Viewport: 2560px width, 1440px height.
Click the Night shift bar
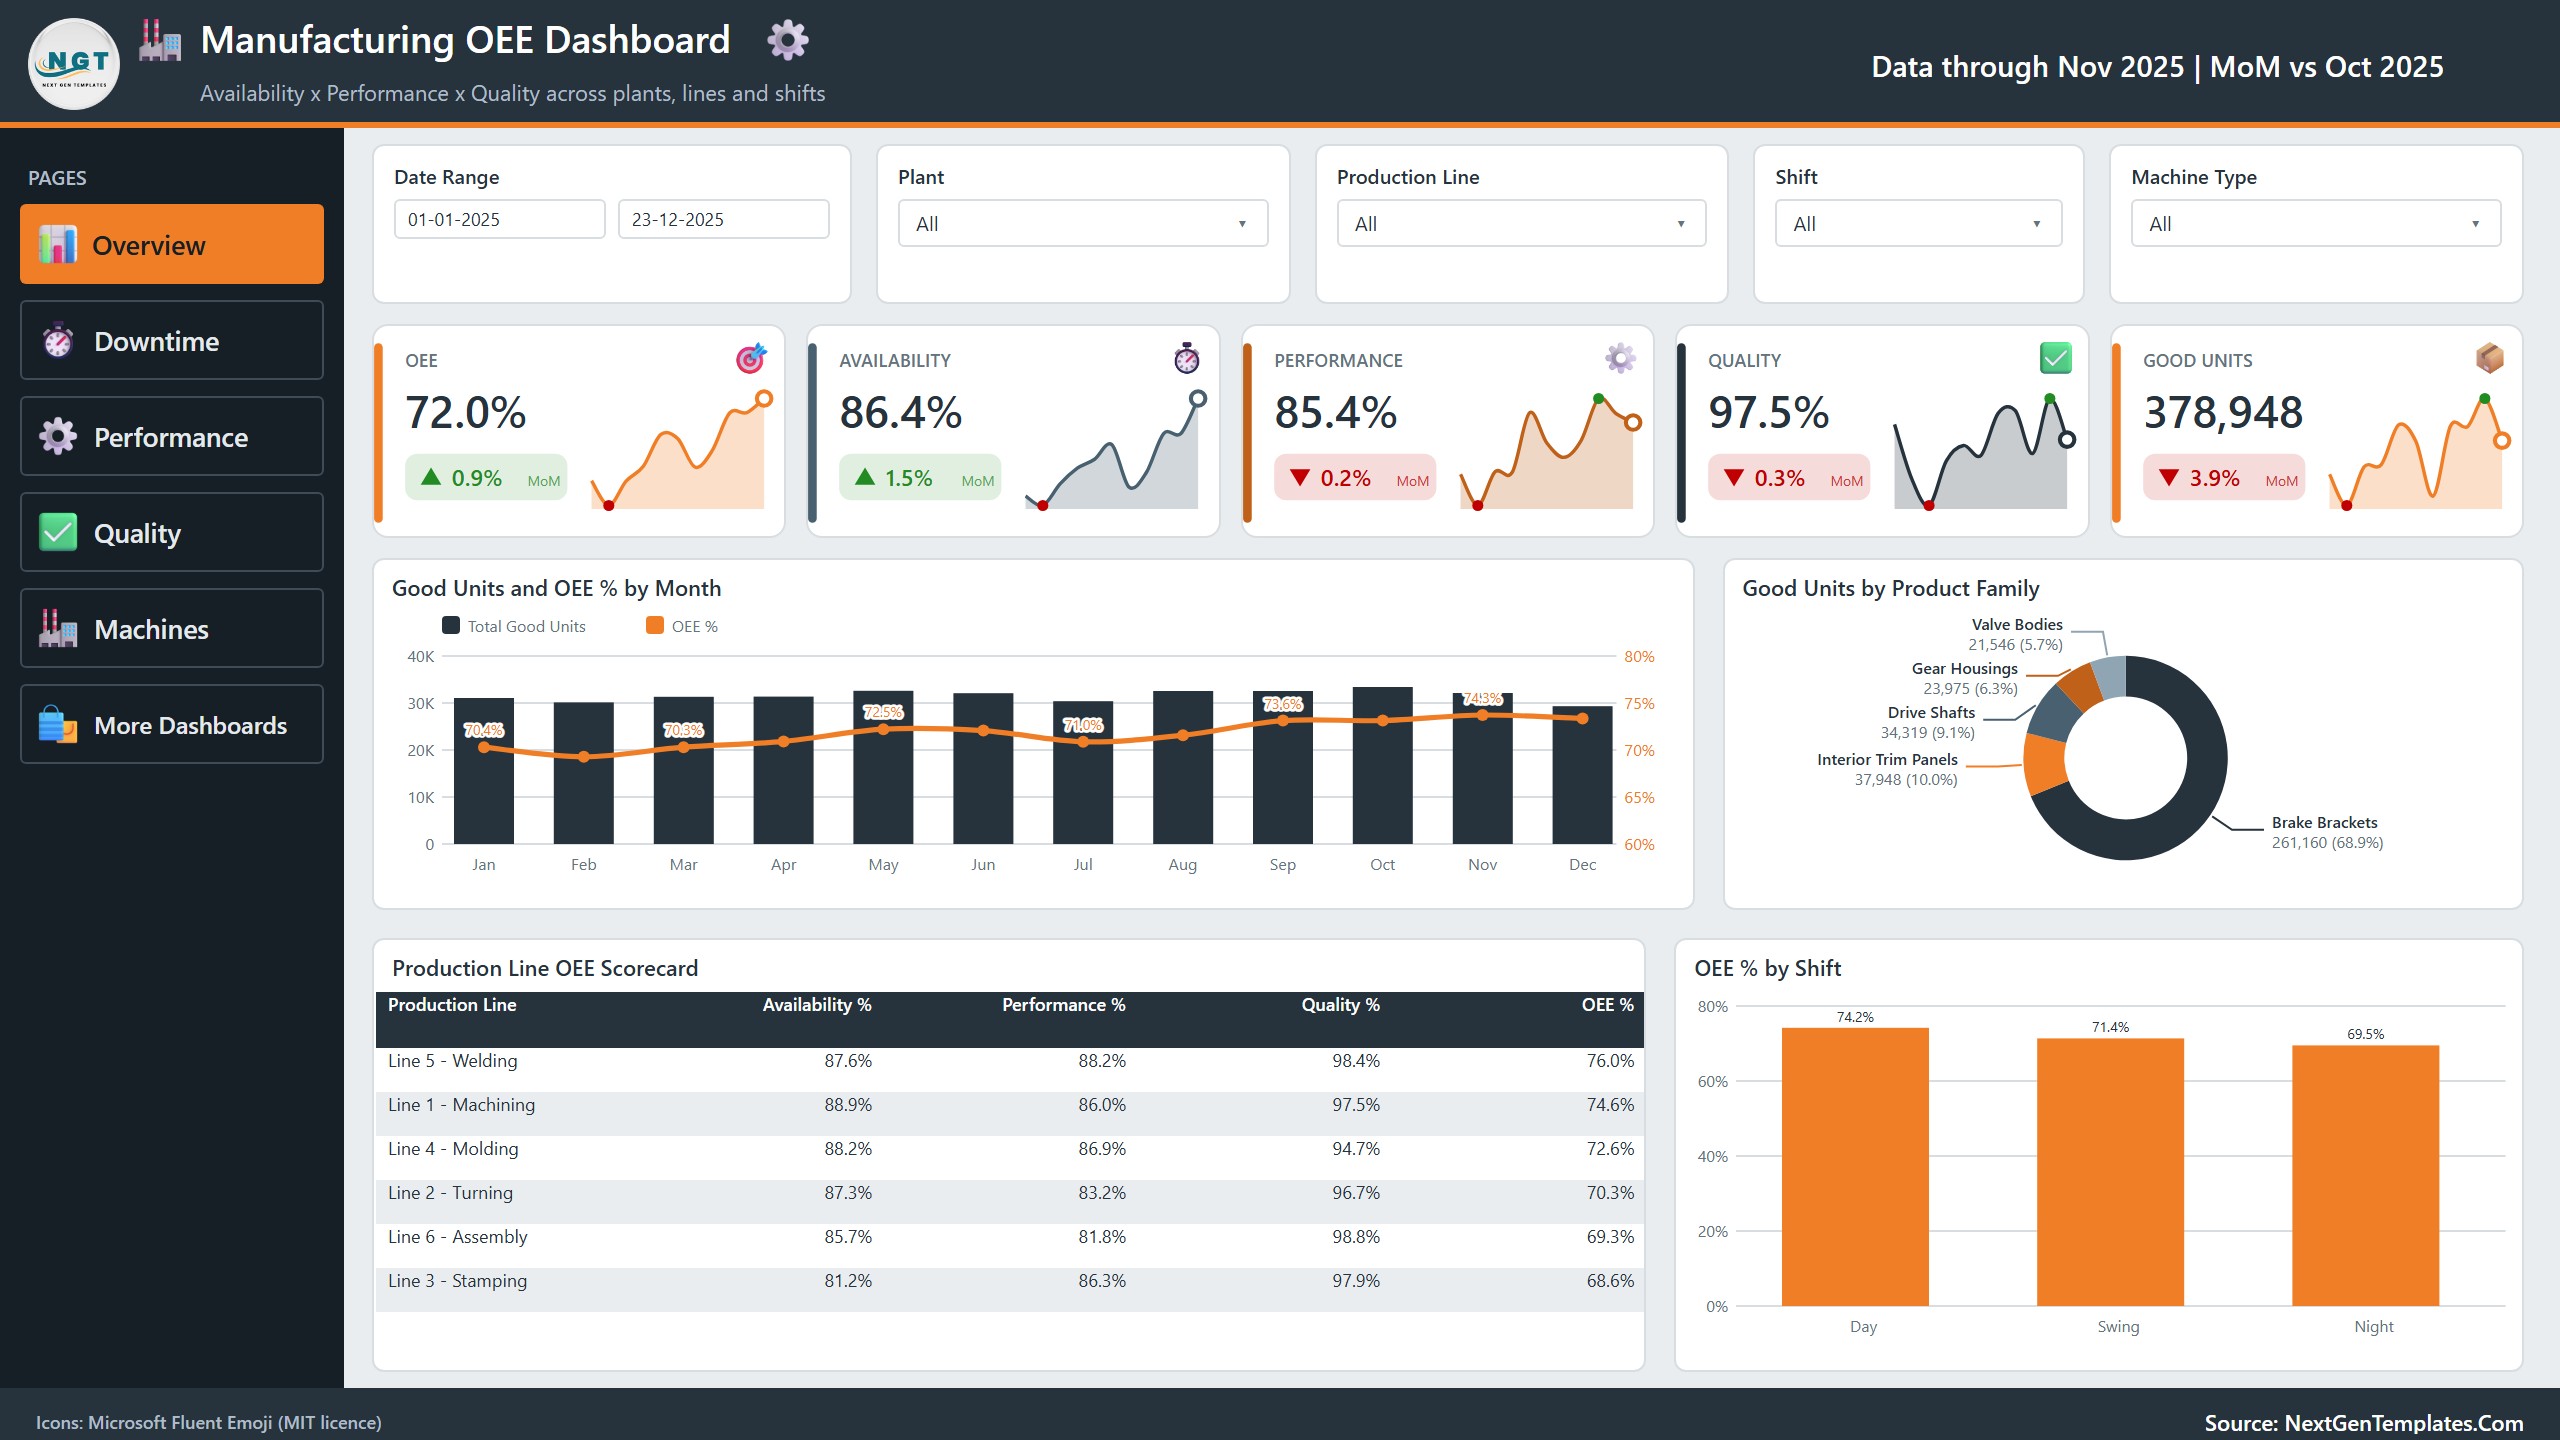point(2366,1176)
